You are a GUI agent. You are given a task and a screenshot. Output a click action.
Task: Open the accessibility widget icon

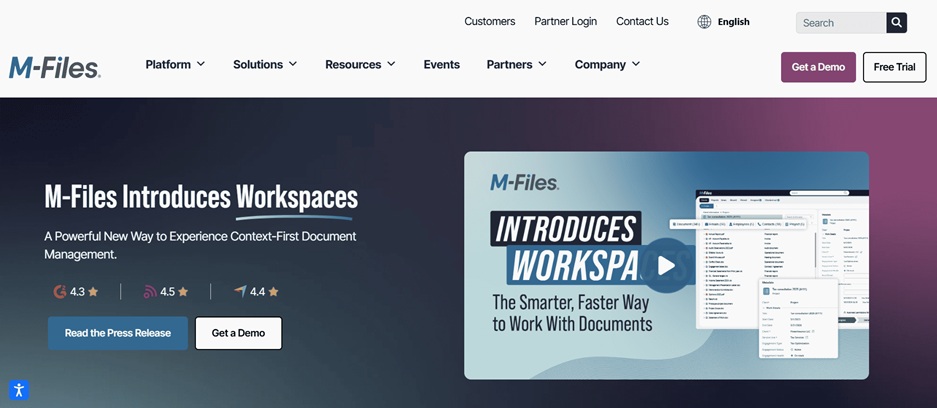point(19,391)
